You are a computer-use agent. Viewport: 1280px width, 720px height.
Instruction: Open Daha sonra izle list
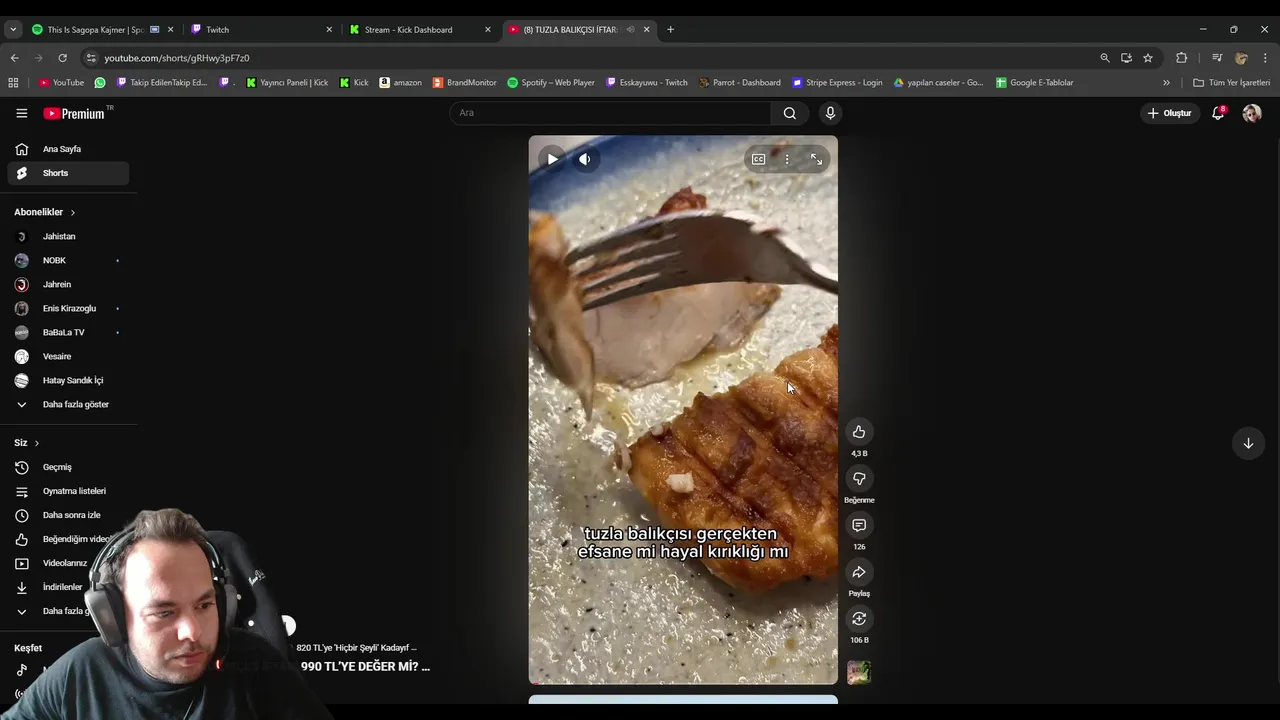pos(68,515)
